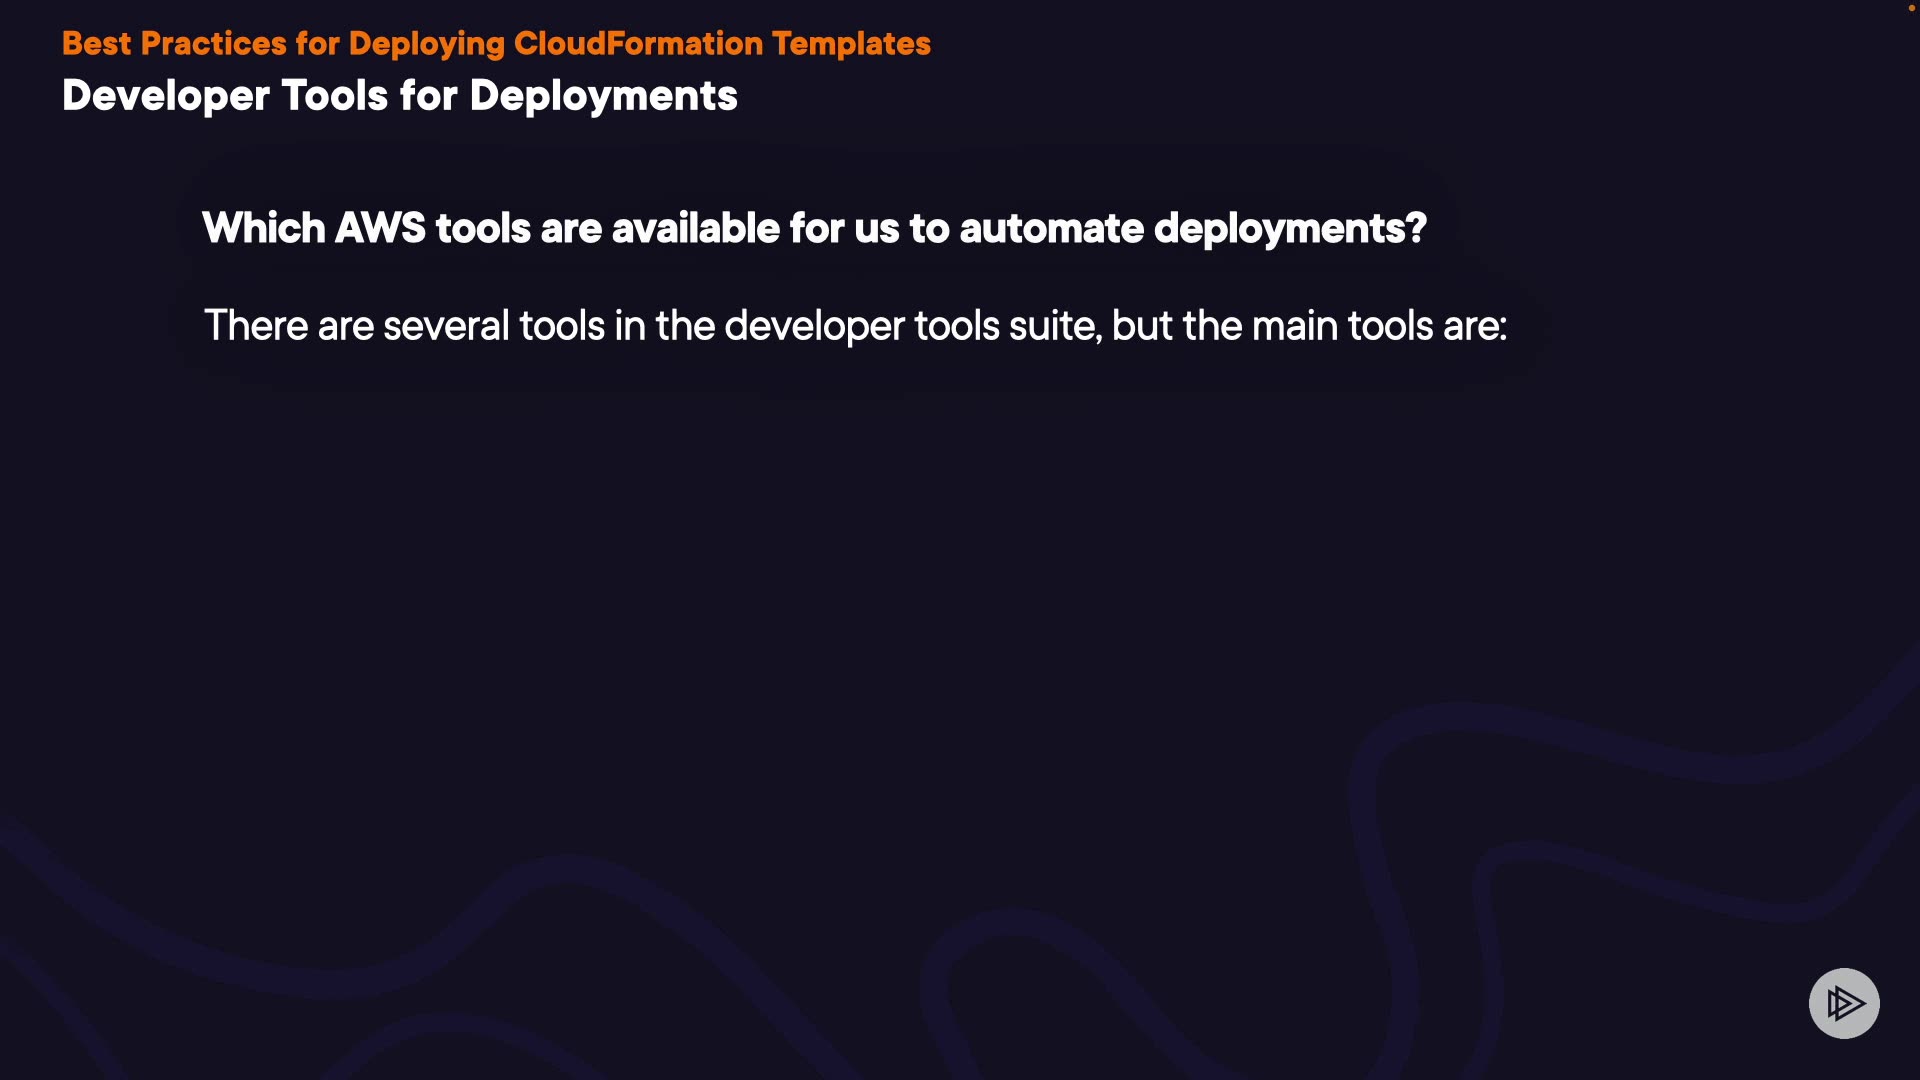Click the white "Developer Tools for Deployments" heading
The height and width of the screenshot is (1080, 1920).
pyautogui.click(x=399, y=96)
